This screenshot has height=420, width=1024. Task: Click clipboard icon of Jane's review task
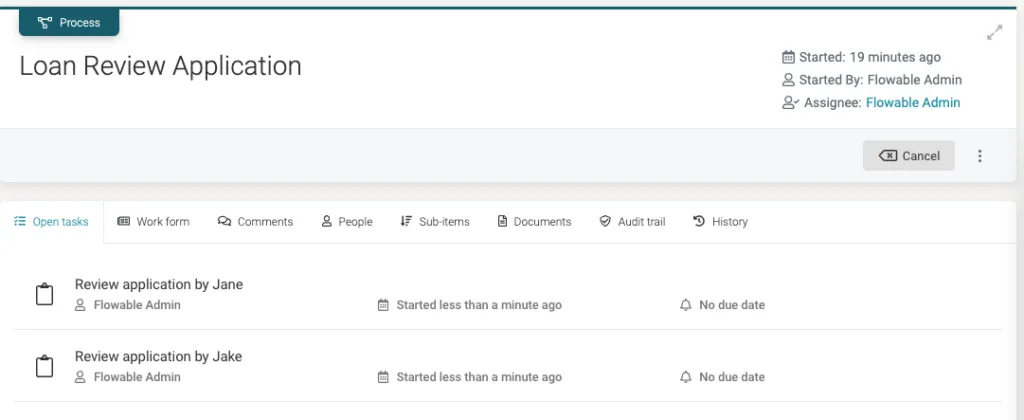pyautogui.click(x=44, y=295)
